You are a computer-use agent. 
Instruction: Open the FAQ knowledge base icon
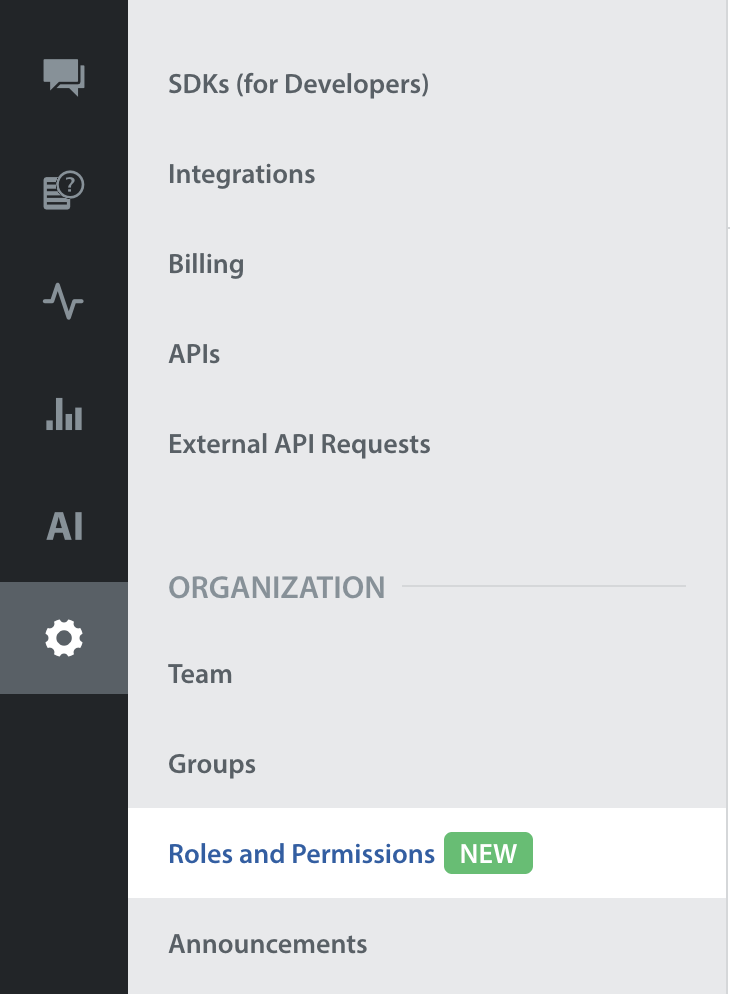click(64, 190)
